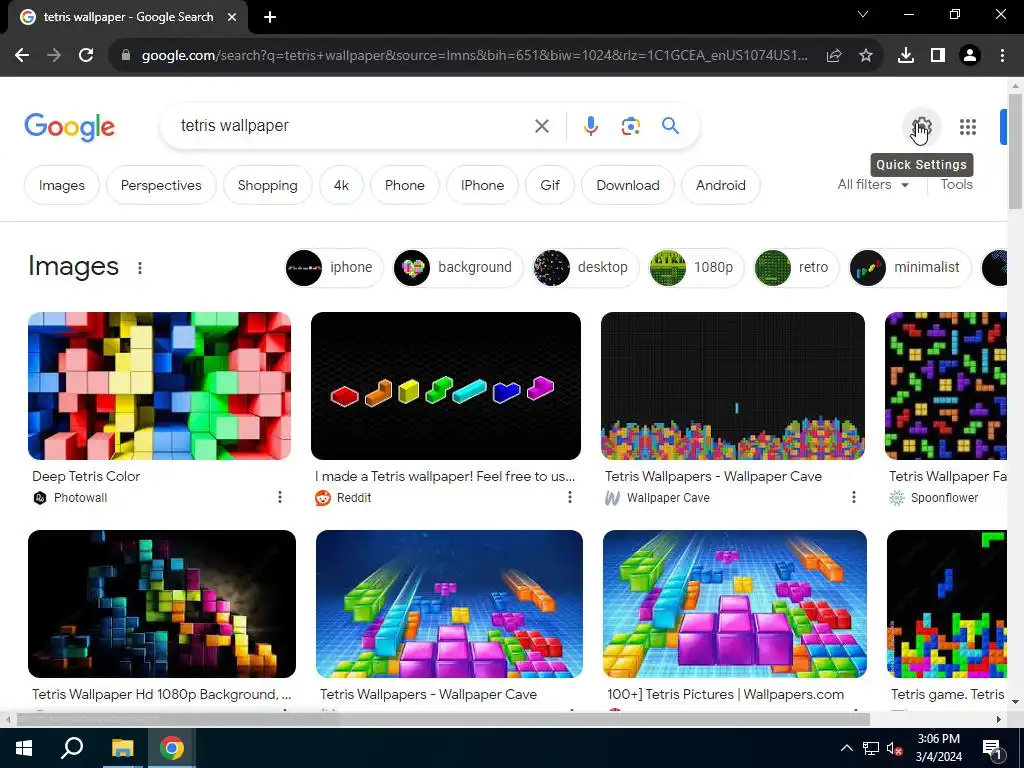The image size is (1024, 768).
Task: Open Deep Tetris Color thumbnail
Action: tap(159, 386)
